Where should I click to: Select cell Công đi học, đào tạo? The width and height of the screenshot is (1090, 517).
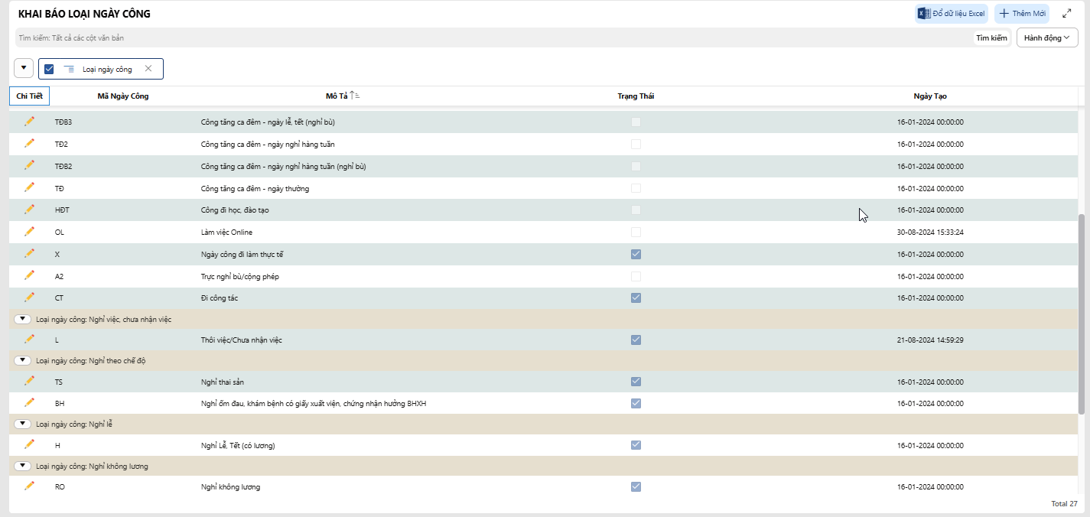235,210
